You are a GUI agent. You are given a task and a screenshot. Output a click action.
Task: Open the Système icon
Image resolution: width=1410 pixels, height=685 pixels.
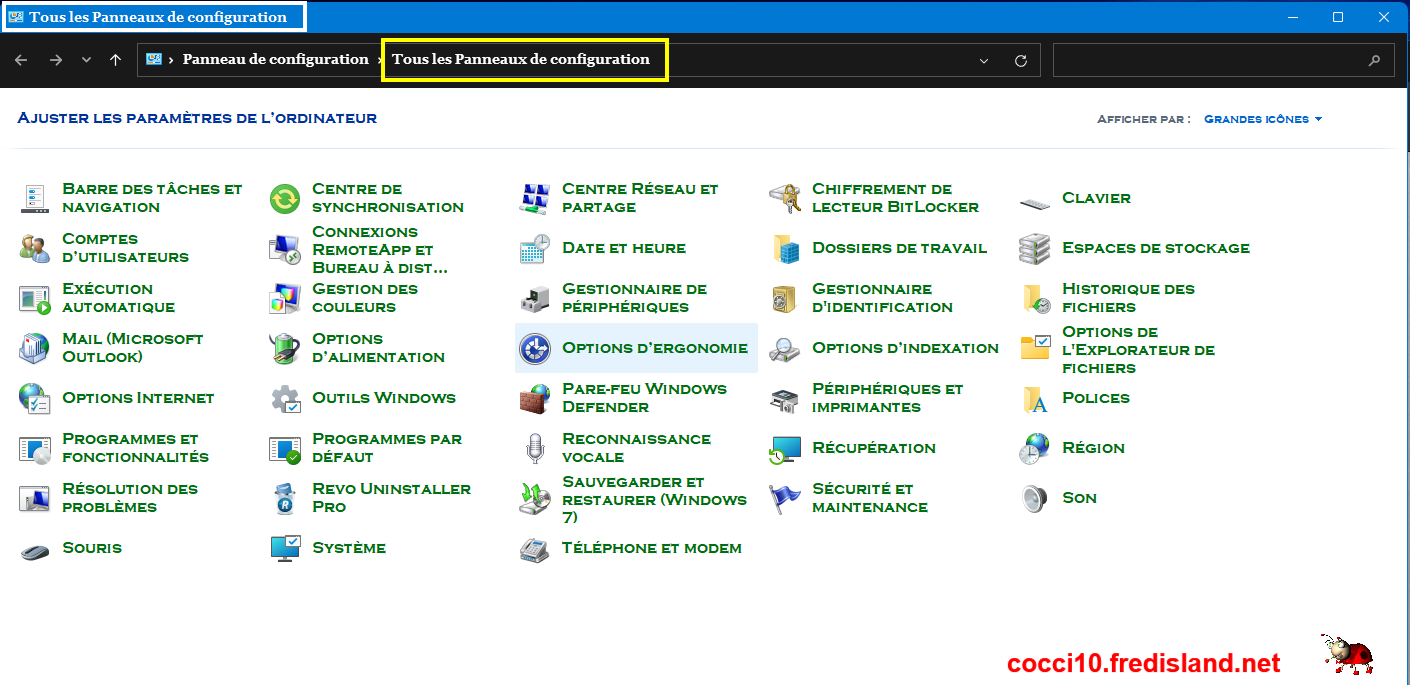(x=285, y=548)
